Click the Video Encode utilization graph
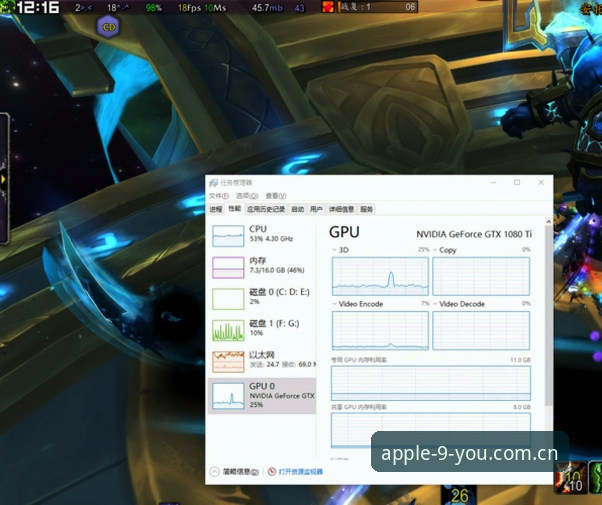 point(380,330)
